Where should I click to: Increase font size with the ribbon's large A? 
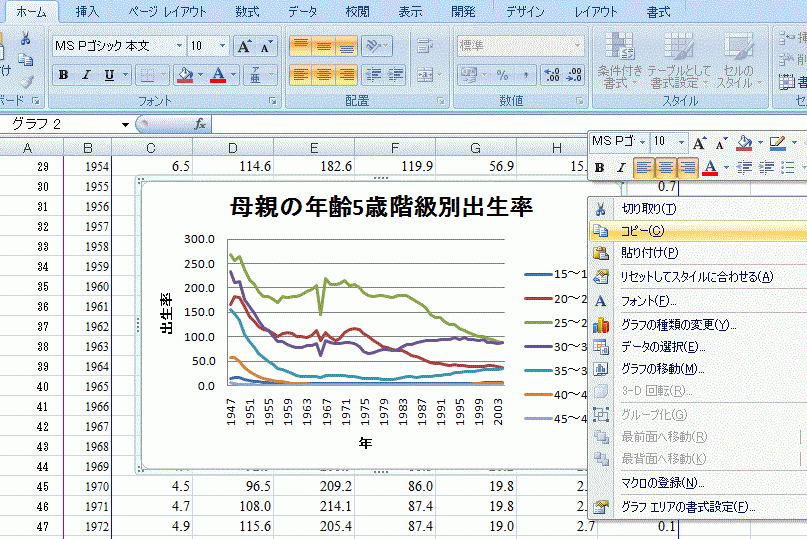244,46
